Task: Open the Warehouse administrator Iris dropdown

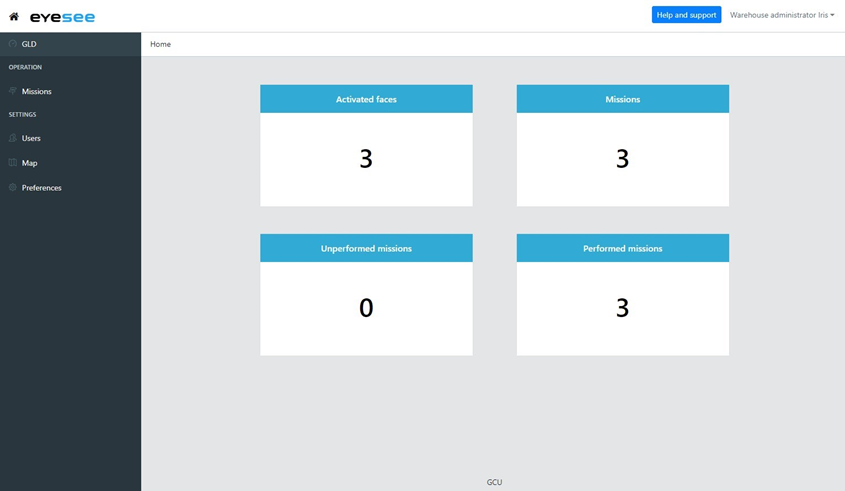Action: (782, 15)
